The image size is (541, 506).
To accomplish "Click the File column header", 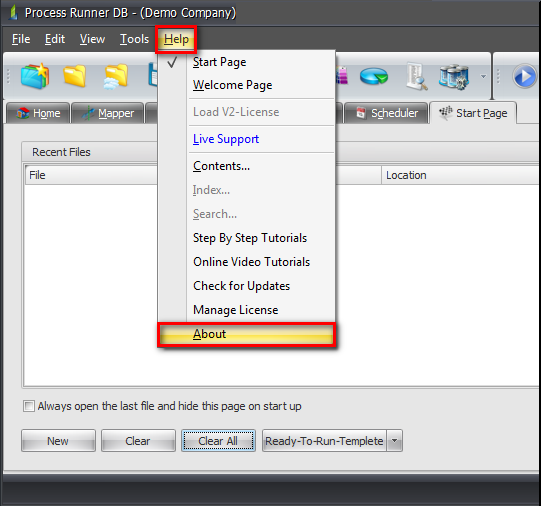I will pyautogui.click(x=91, y=175).
